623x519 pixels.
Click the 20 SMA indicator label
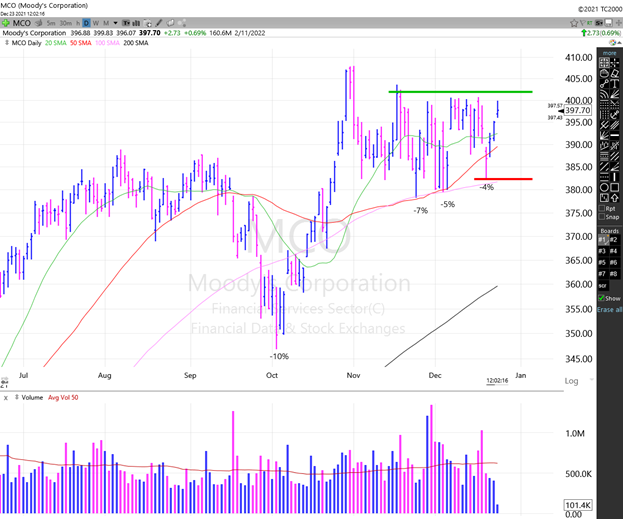[x=55, y=43]
